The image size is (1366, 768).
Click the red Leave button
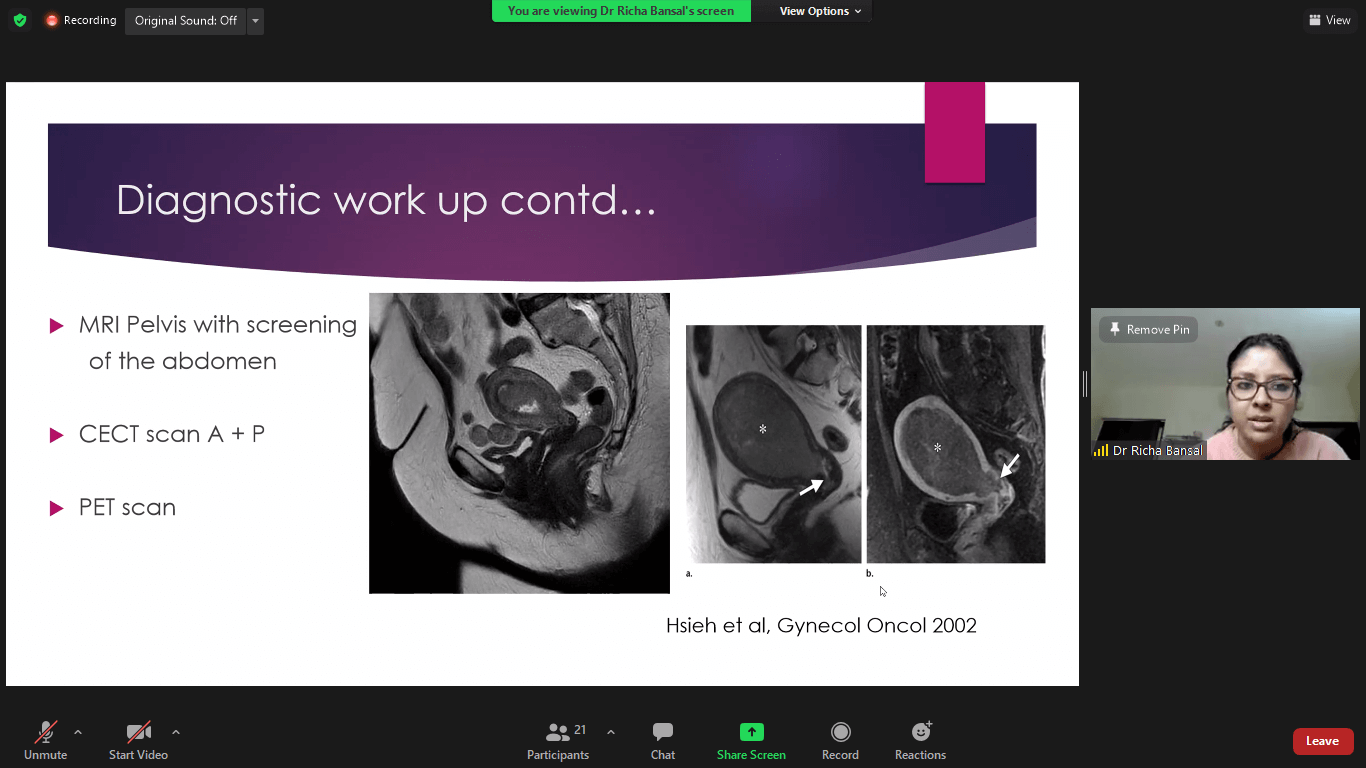[x=1322, y=741]
